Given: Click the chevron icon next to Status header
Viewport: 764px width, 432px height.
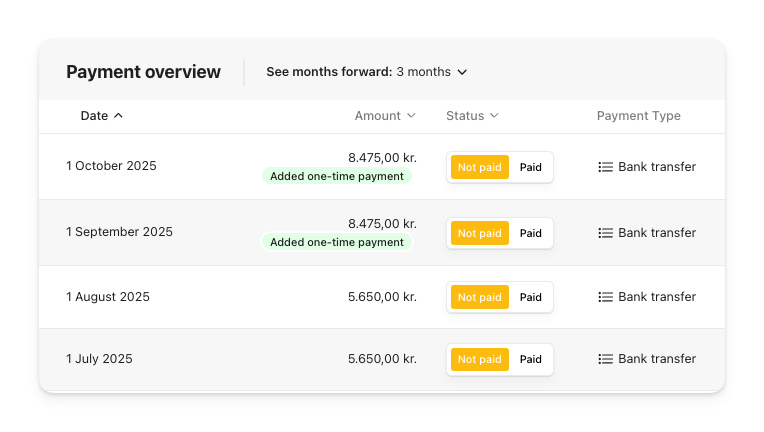Looking at the screenshot, I should pyautogui.click(x=495, y=115).
